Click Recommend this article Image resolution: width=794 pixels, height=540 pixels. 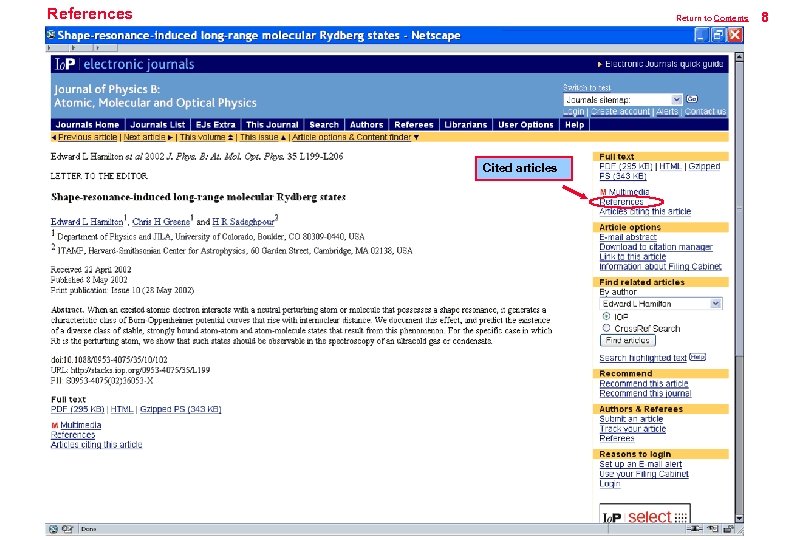[644, 383]
